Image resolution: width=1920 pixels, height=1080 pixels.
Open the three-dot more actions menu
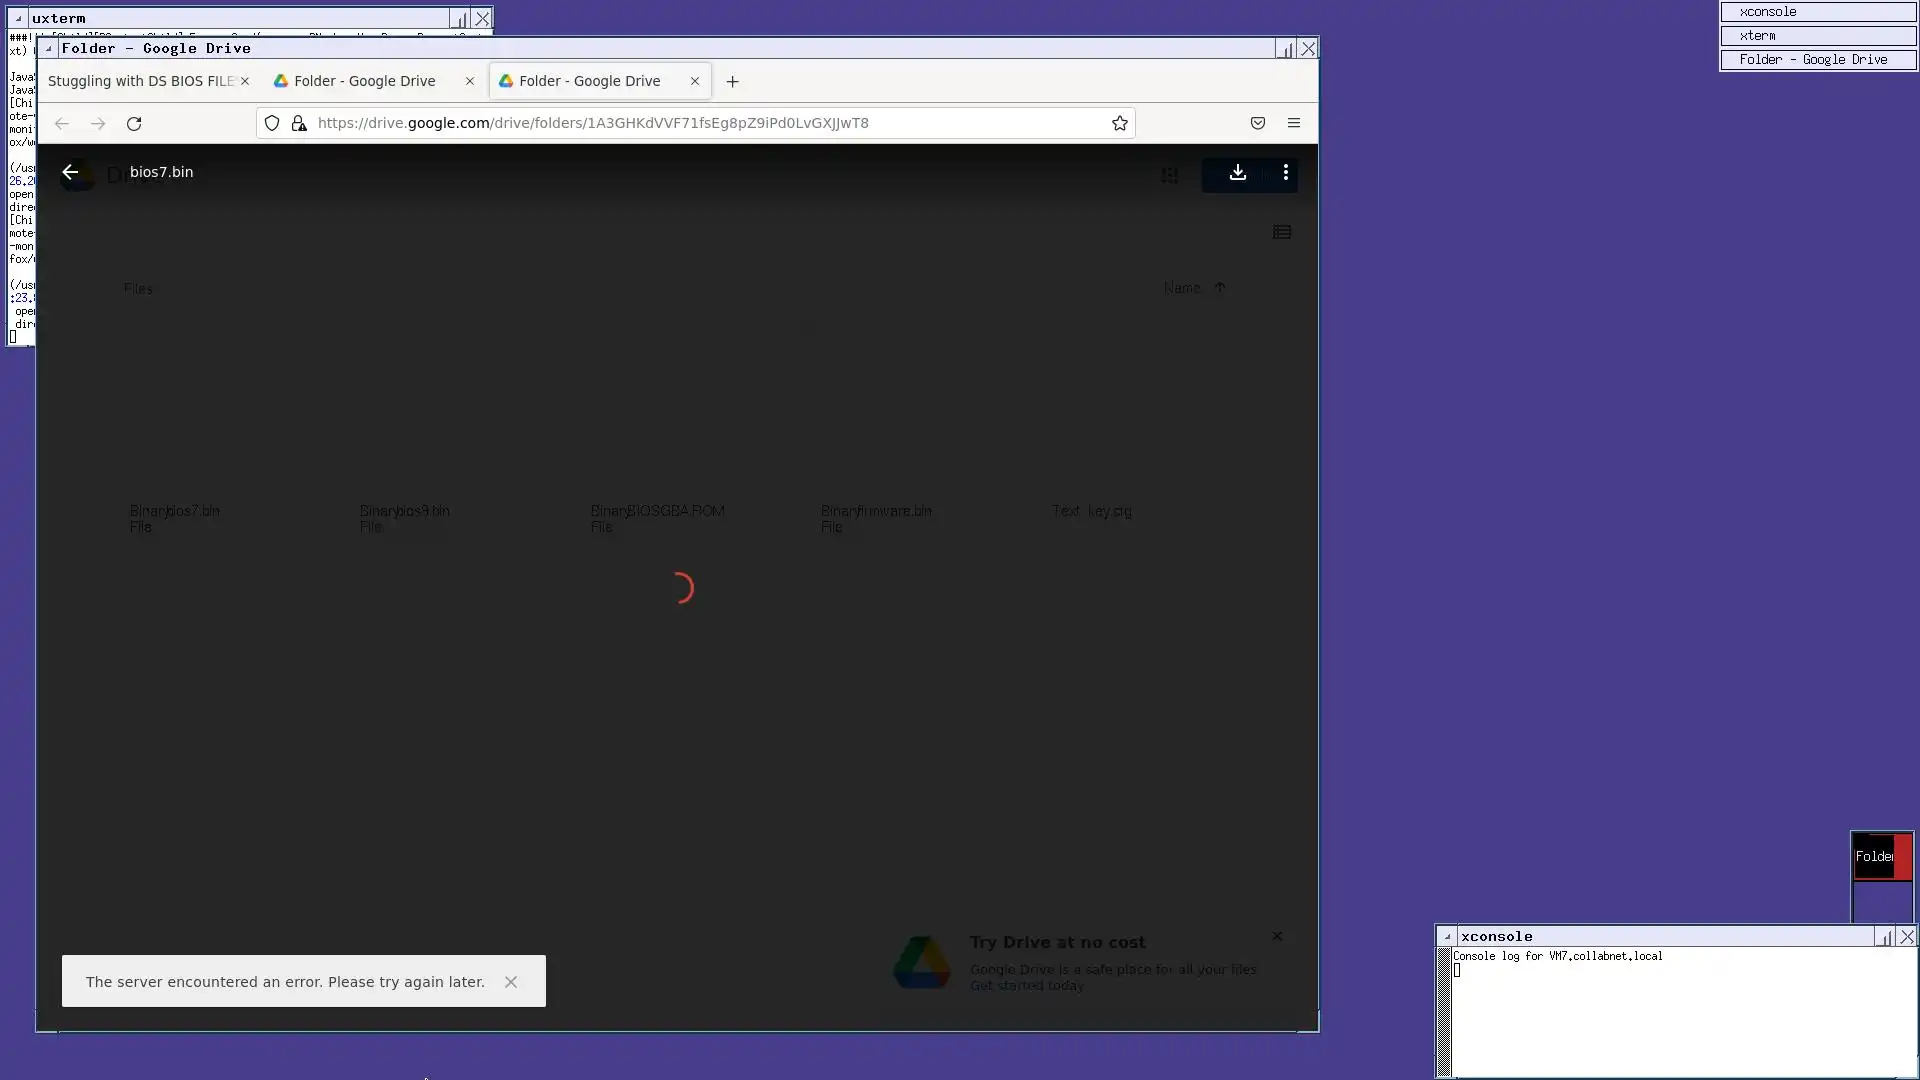click(1285, 173)
